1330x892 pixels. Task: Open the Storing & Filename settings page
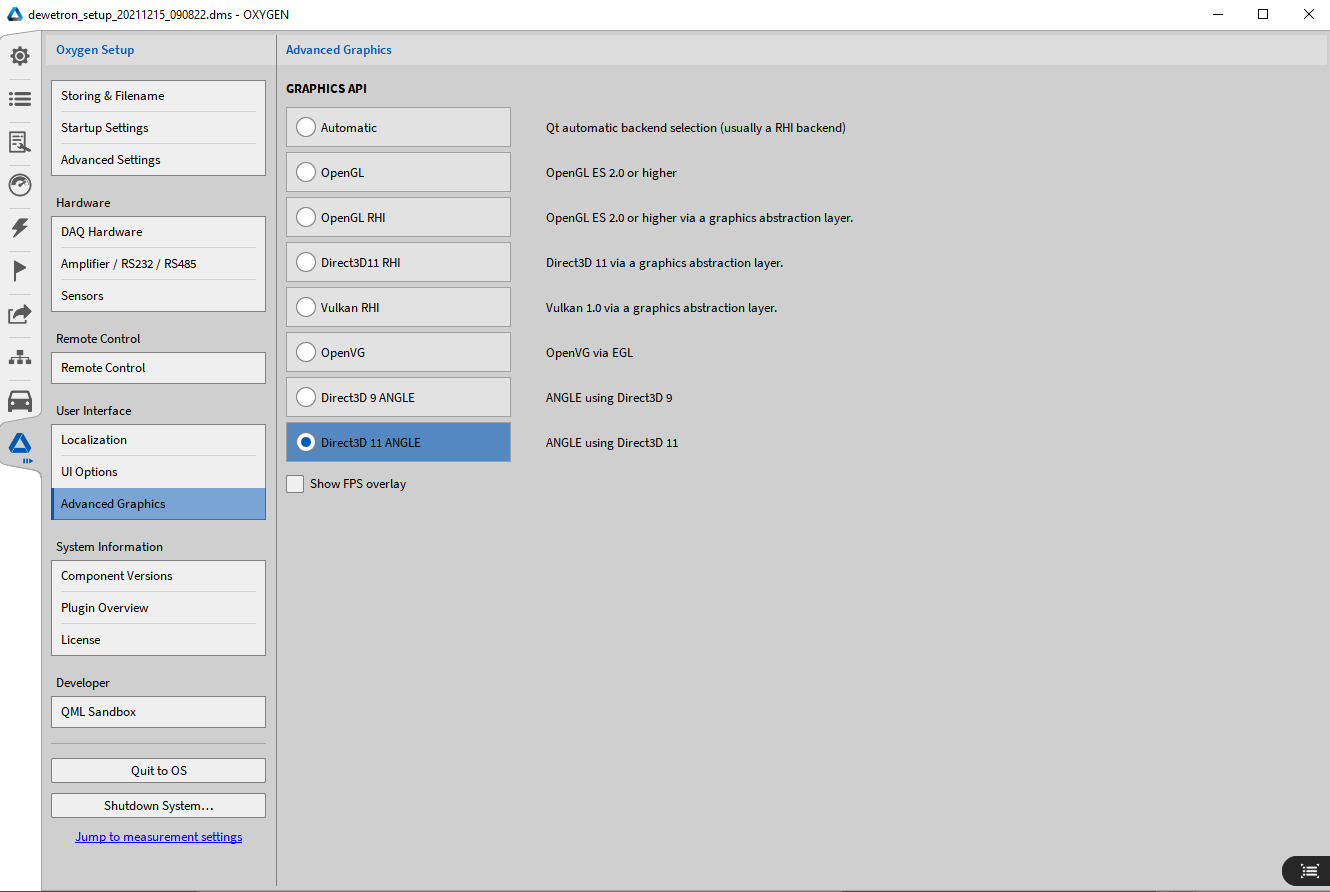click(158, 96)
